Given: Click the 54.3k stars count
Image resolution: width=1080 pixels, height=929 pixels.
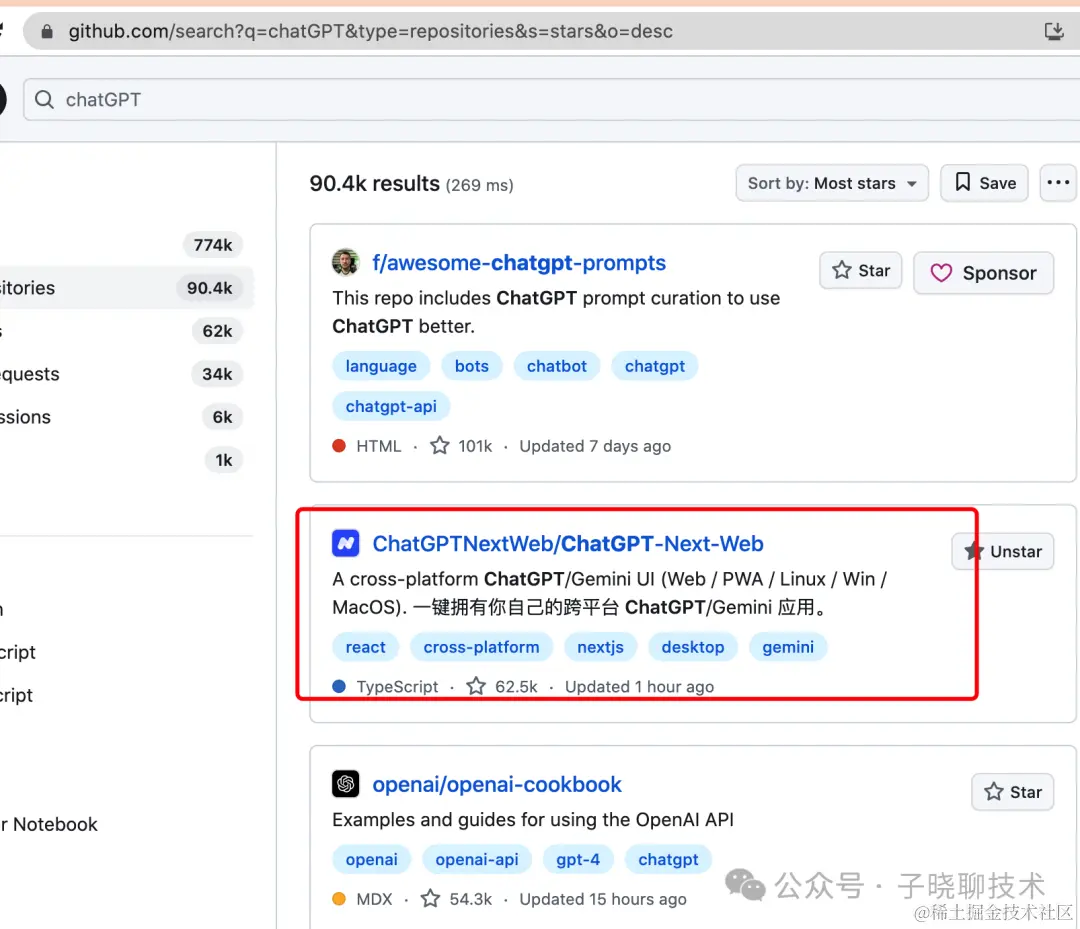Looking at the screenshot, I should [x=470, y=899].
